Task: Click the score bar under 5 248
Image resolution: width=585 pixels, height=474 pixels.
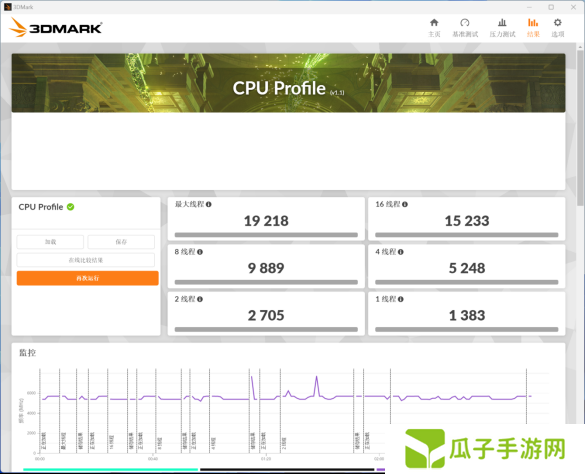Action: click(467, 282)
